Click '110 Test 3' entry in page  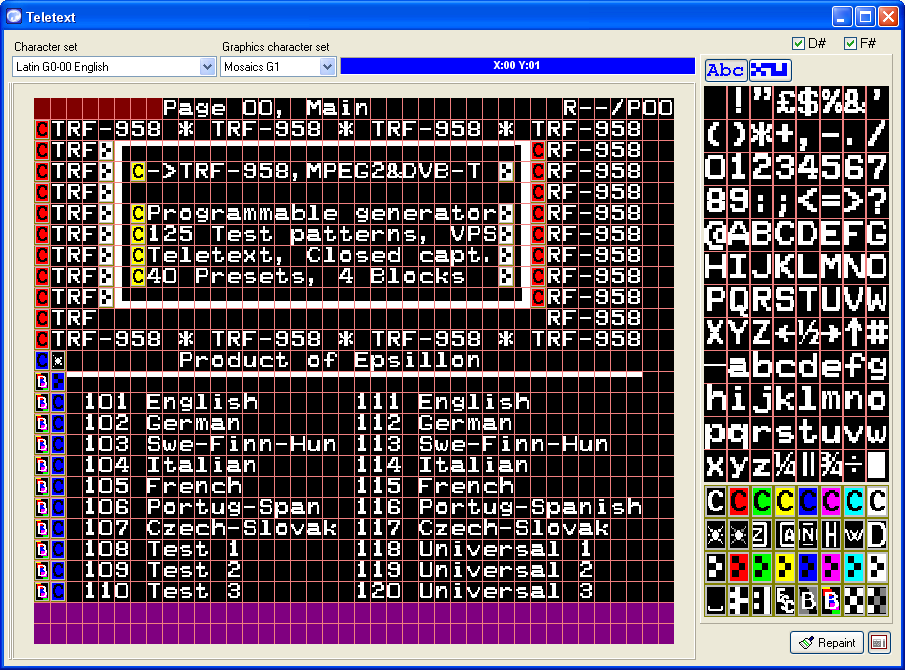163,591
